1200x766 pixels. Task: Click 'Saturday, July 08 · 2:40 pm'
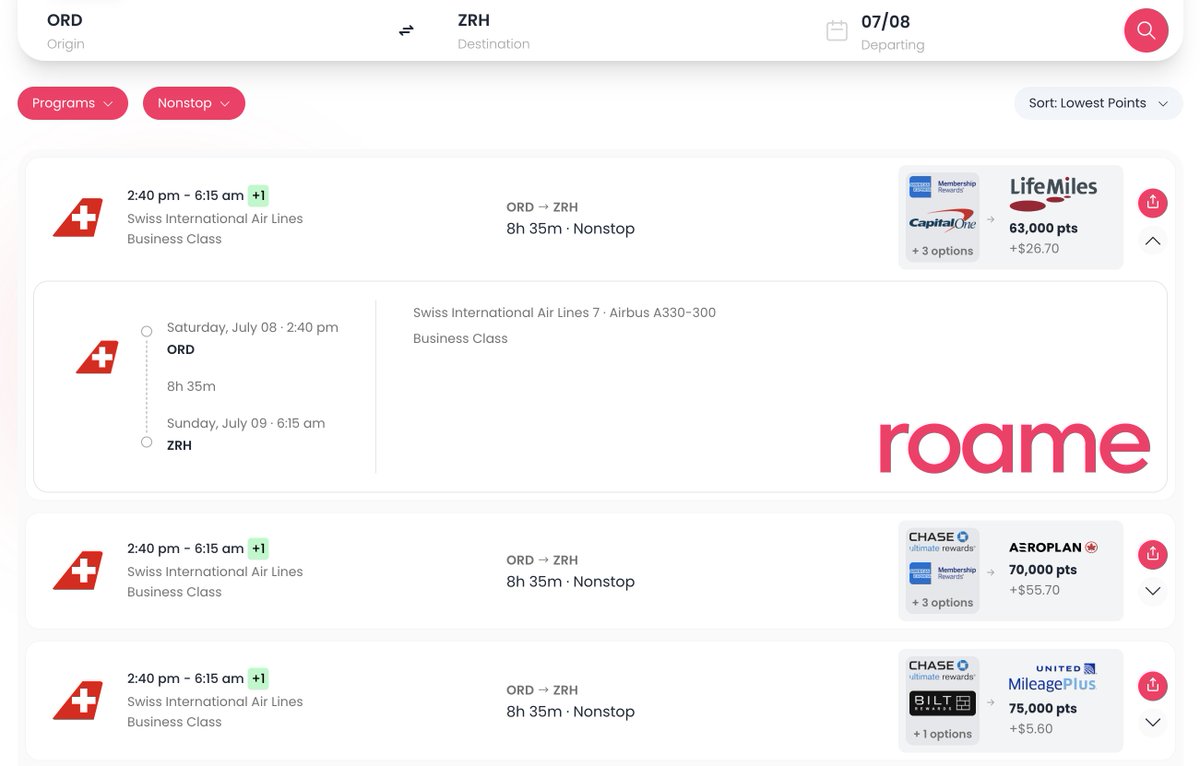pos(252,327)
